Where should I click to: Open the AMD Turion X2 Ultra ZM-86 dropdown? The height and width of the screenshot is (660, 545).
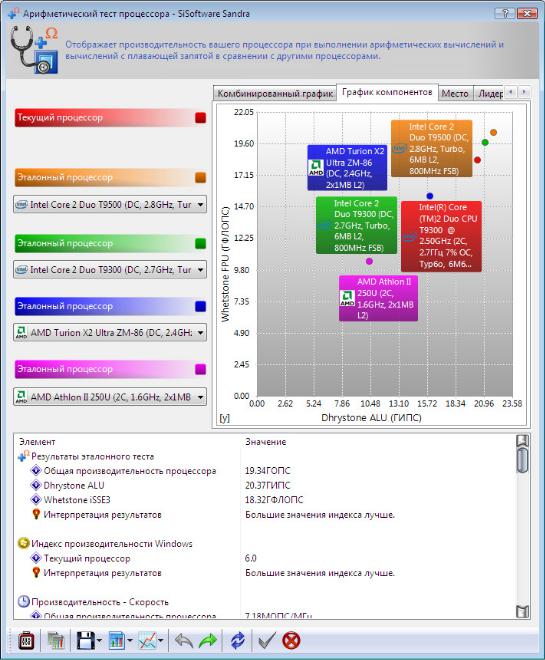click(110, 333)
